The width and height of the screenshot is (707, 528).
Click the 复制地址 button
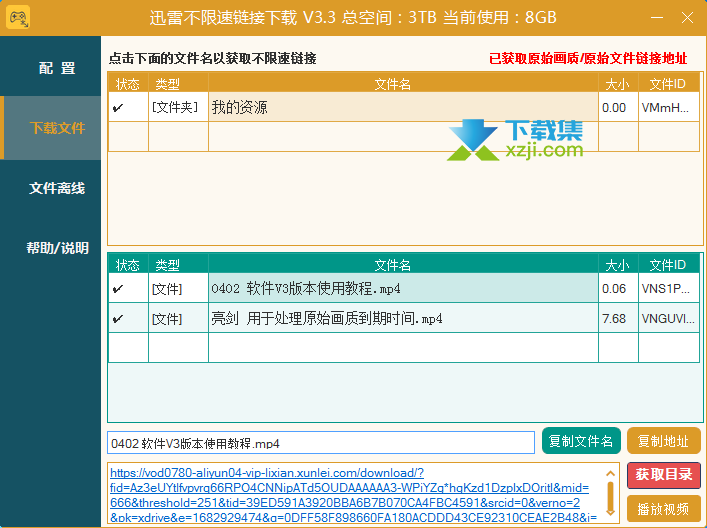663,441
